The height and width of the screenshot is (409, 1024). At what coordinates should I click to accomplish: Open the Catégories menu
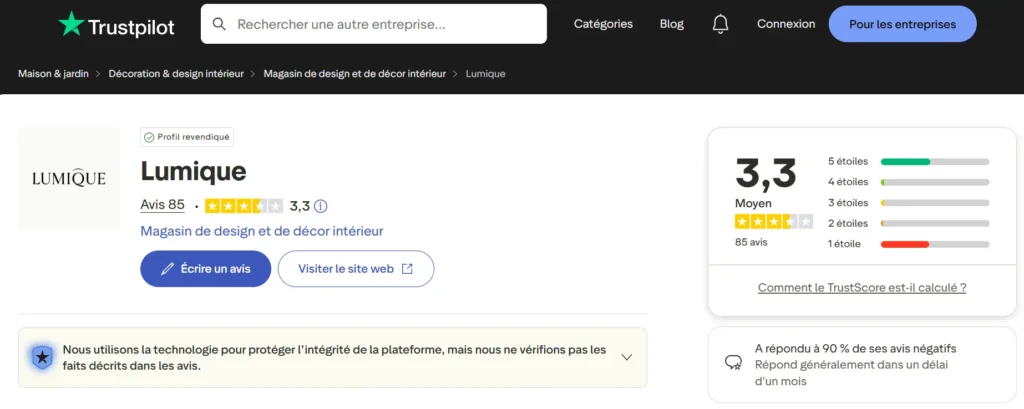coord(603,24)
